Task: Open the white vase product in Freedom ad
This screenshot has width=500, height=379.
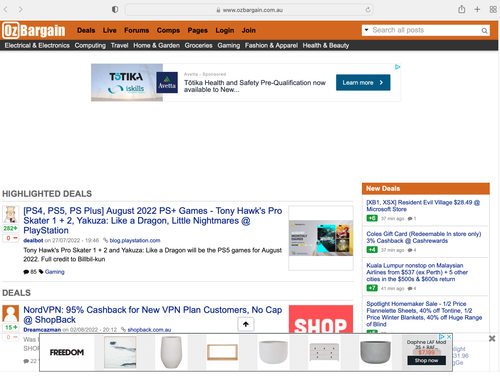Action: point(171,352)
